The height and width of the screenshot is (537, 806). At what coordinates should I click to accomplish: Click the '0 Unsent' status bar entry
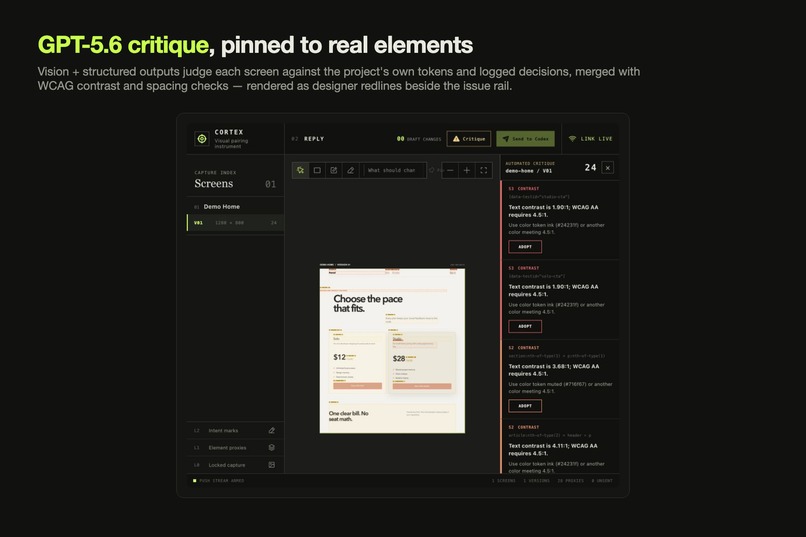[x=602, y=481]
